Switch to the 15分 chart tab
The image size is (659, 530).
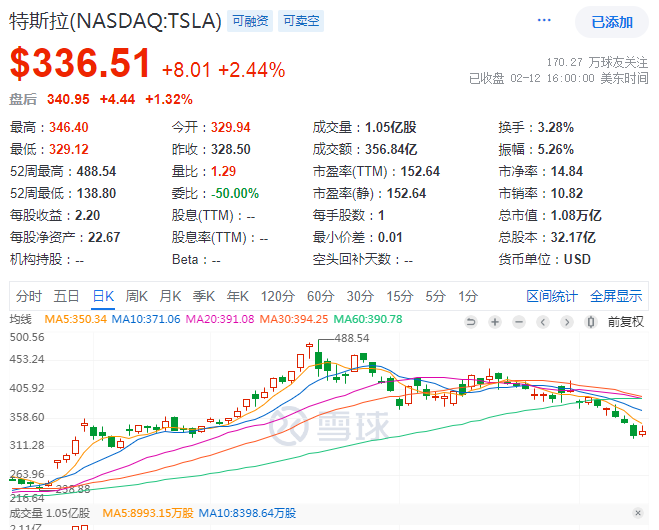pos(400,296)
